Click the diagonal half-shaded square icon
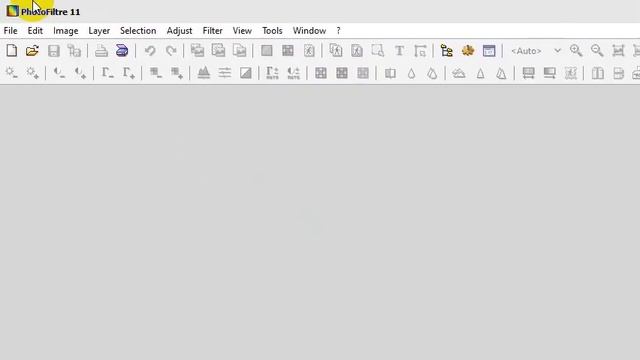This screenshot has height=360, width=640. coord(246,73)
